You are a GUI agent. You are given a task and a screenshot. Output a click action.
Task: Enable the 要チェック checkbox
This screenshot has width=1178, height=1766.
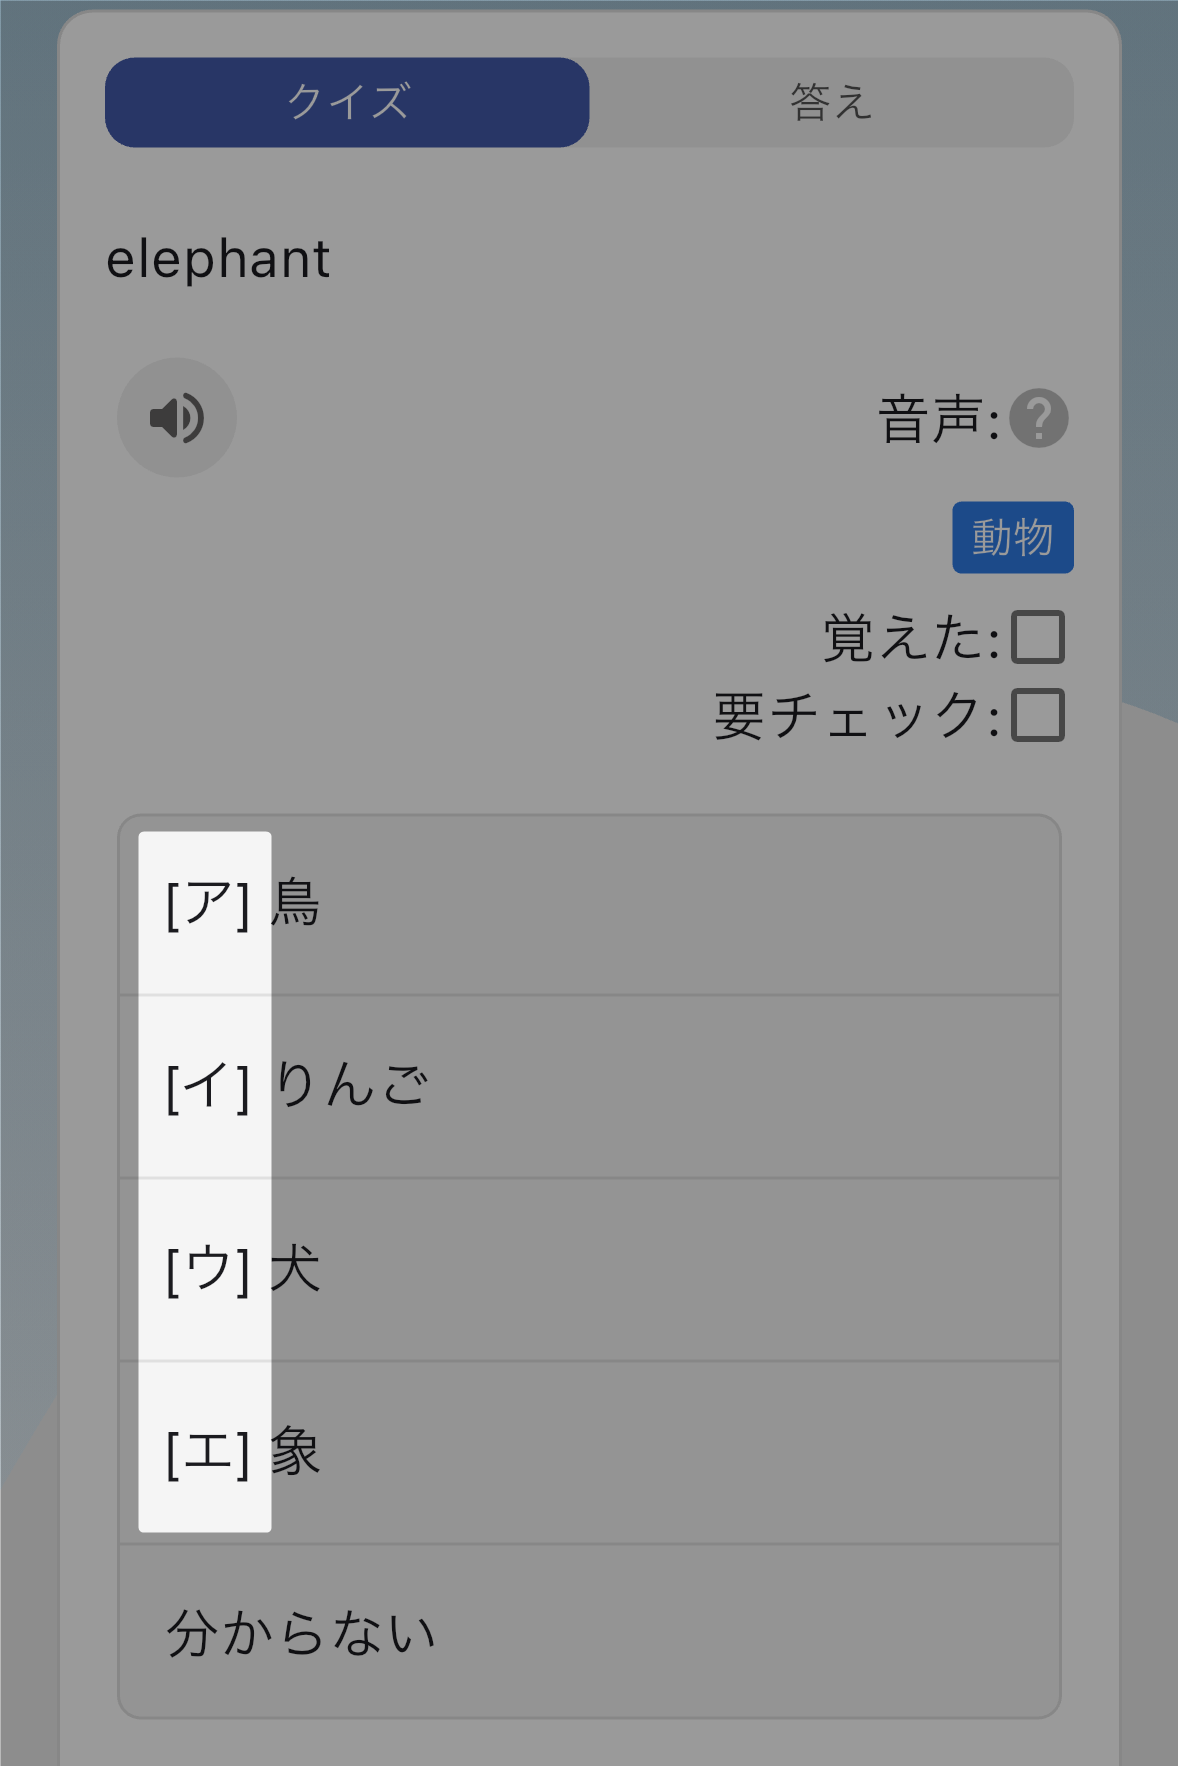[x=1038, y=716]
